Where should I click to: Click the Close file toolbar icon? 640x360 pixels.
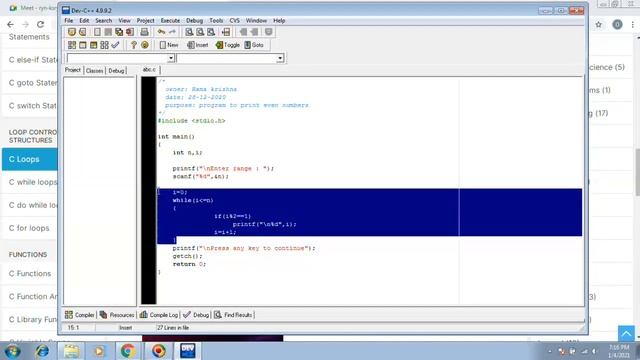tap(130, 32)
